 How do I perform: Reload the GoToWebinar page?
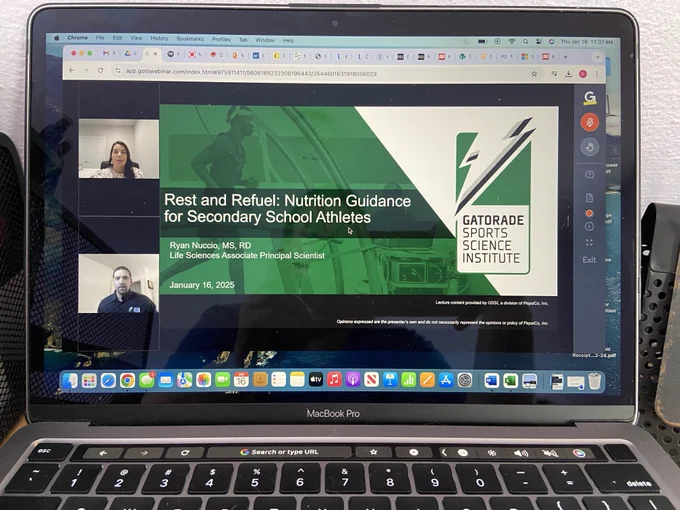pos(101,70)
